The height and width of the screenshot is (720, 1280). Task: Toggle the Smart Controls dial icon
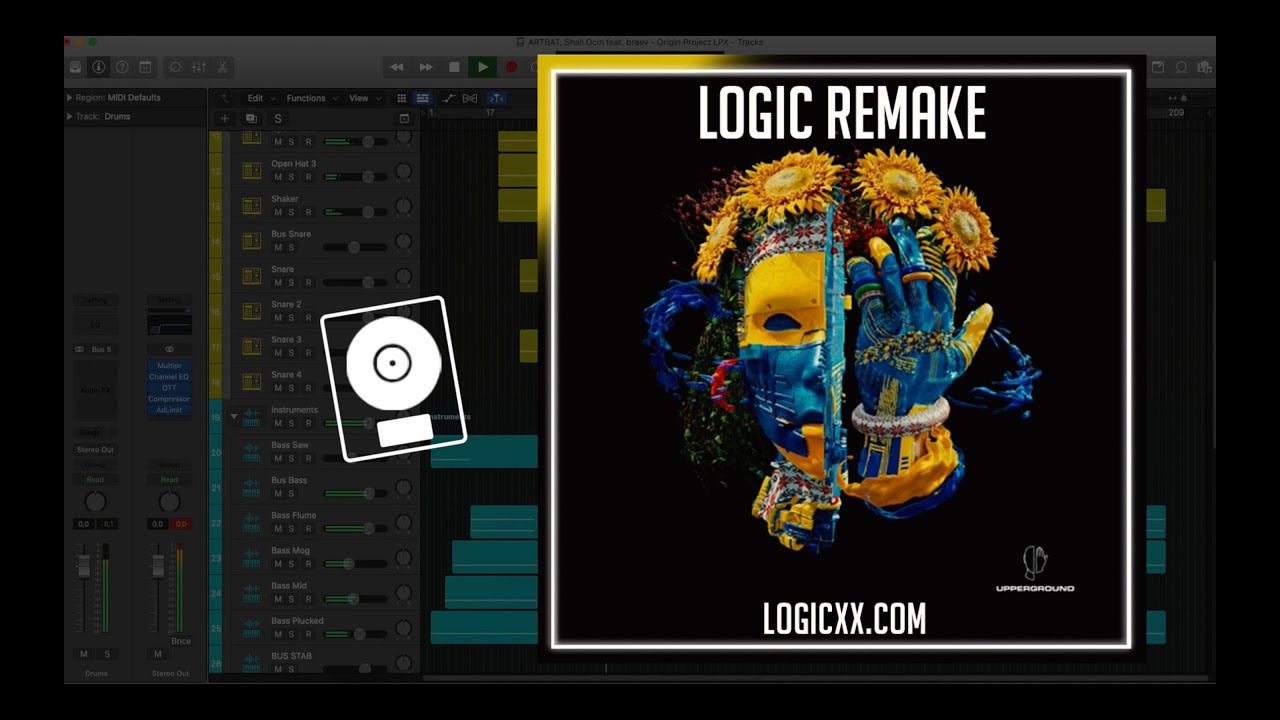175,67
